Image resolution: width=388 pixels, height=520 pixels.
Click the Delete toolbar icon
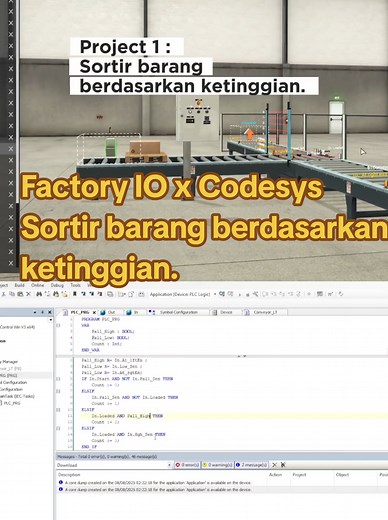[28, 294]
